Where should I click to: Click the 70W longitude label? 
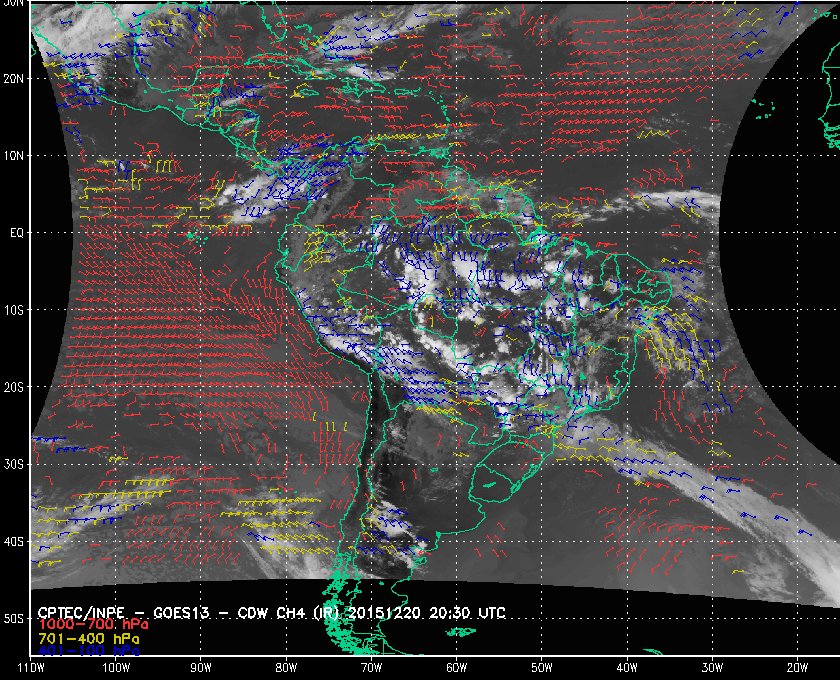click(x=371, y=668)
